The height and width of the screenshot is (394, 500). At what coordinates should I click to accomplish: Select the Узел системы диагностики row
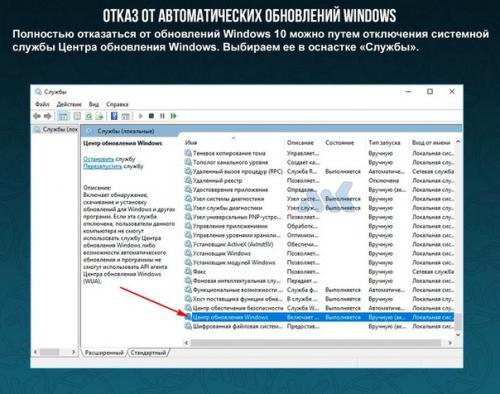(x=319, y=199)
